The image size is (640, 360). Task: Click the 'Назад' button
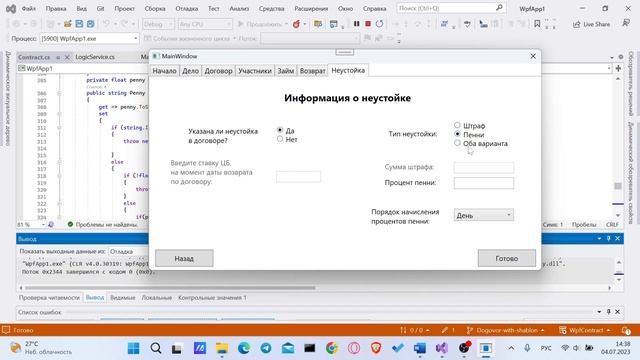pos(184,258)
